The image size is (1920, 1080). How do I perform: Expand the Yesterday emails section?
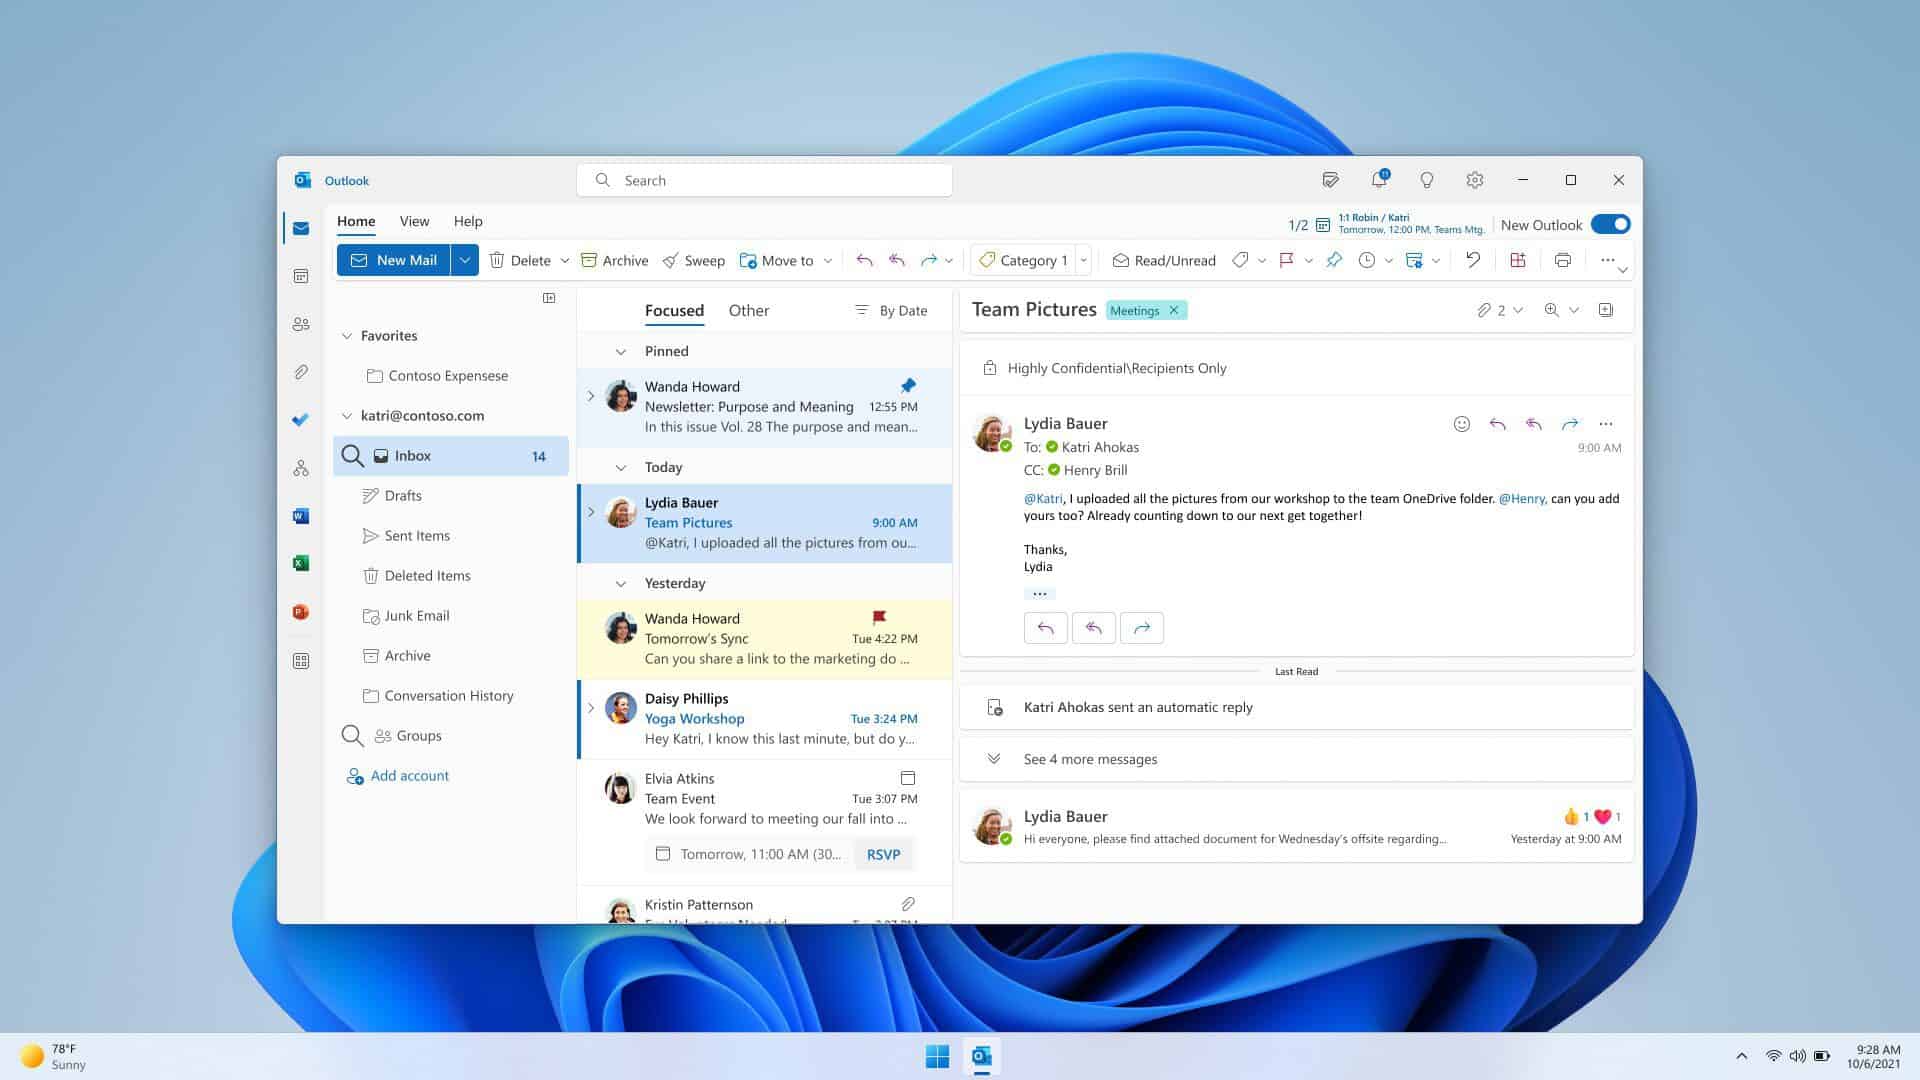tap(620, 582)
